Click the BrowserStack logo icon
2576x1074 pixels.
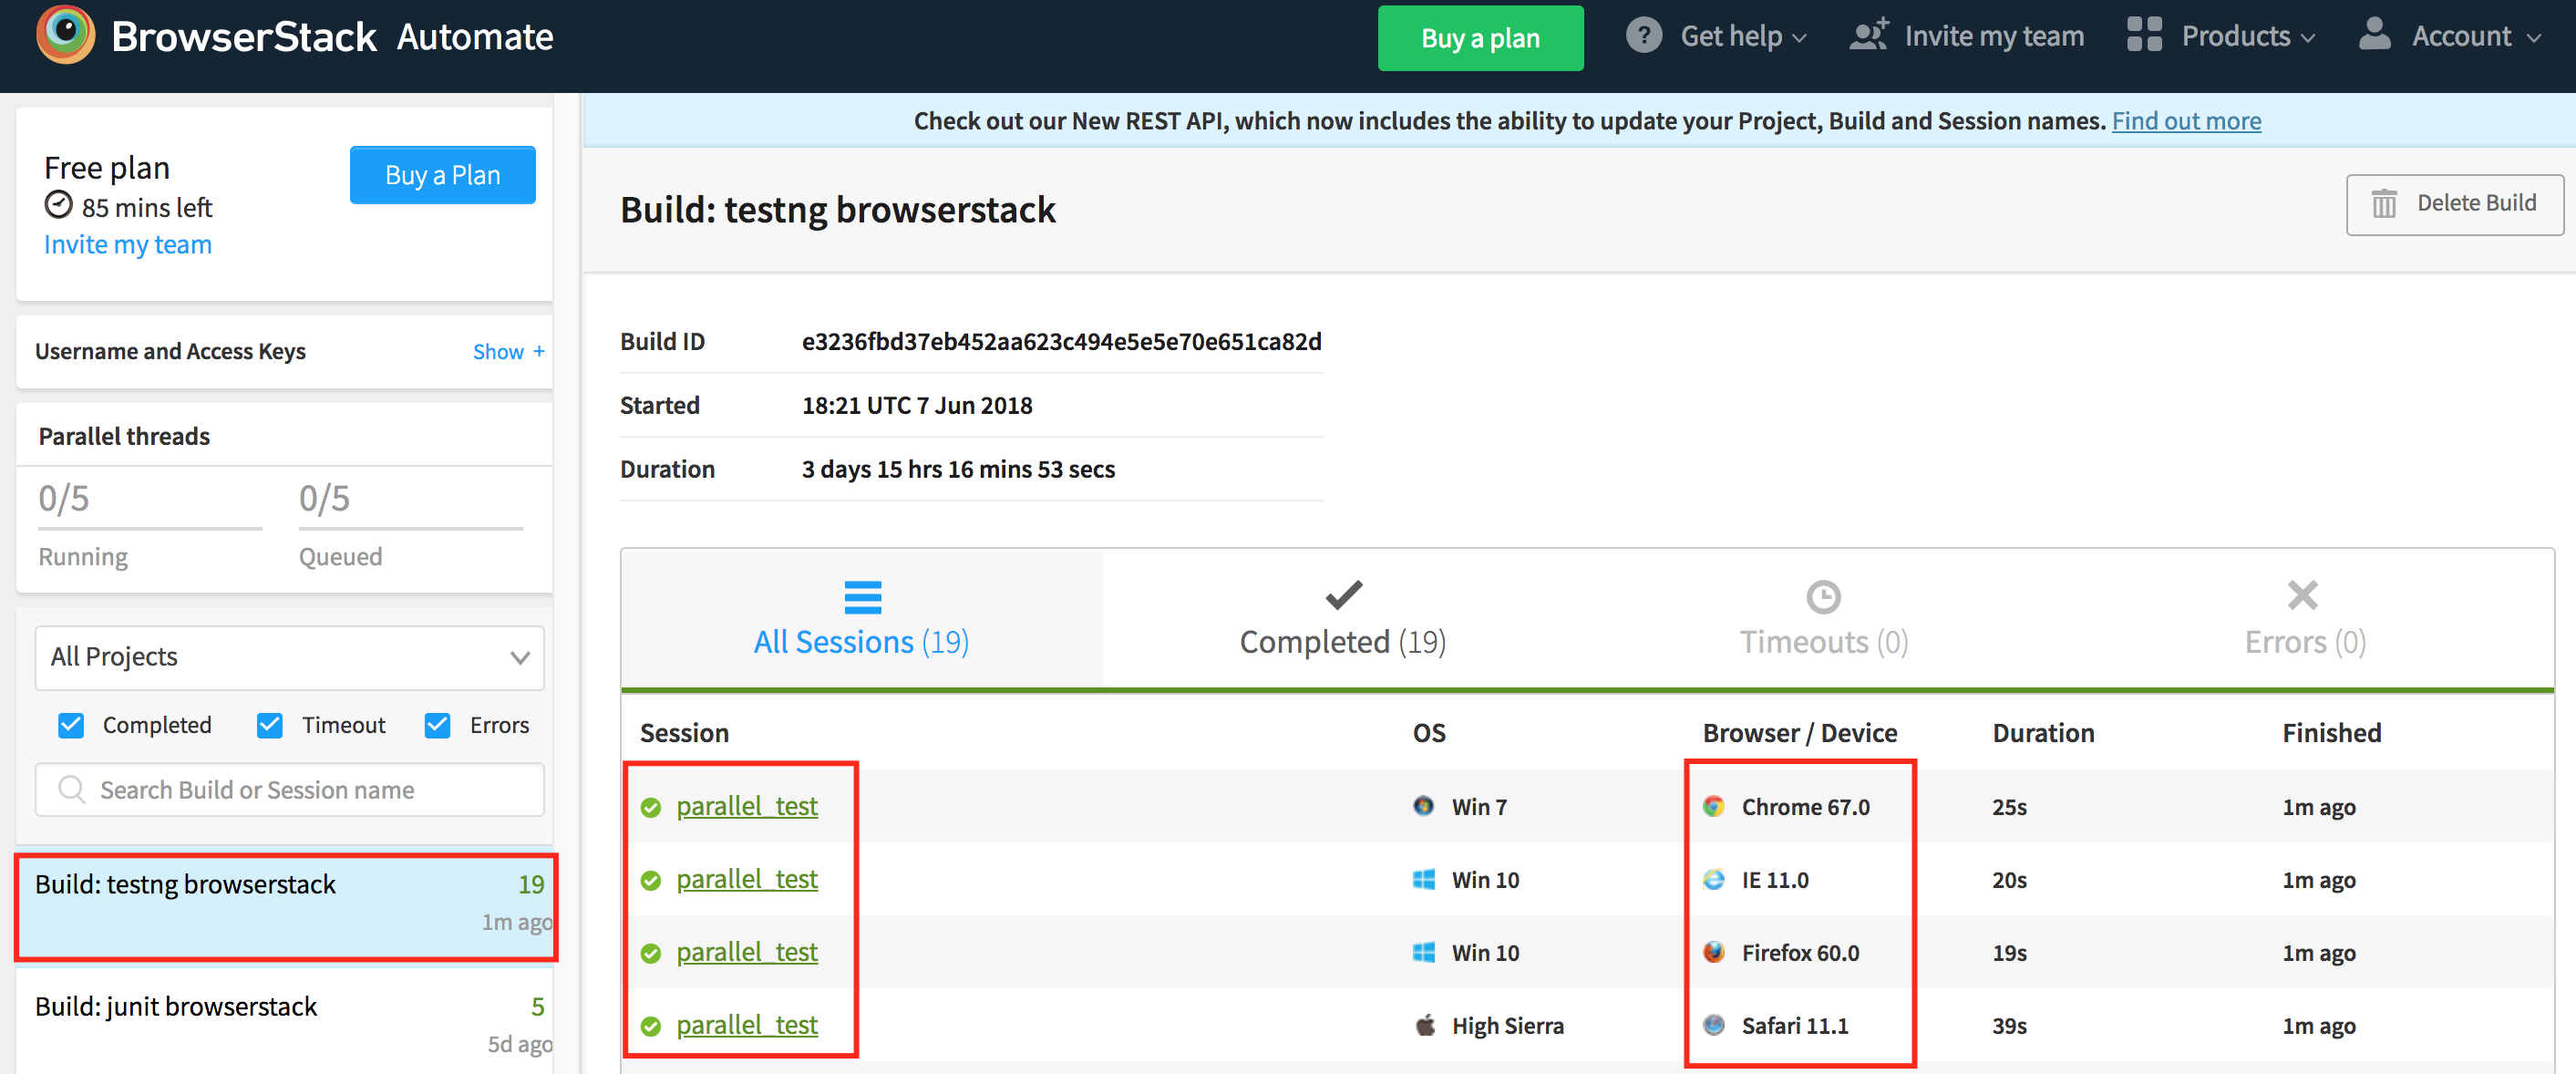pos(66,35)
